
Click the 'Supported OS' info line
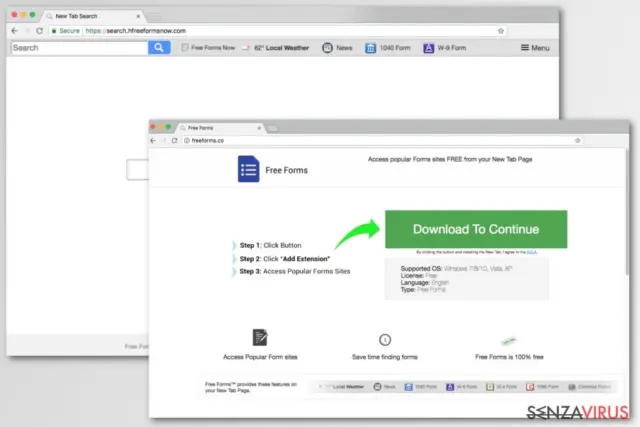(x=456, y=269)
